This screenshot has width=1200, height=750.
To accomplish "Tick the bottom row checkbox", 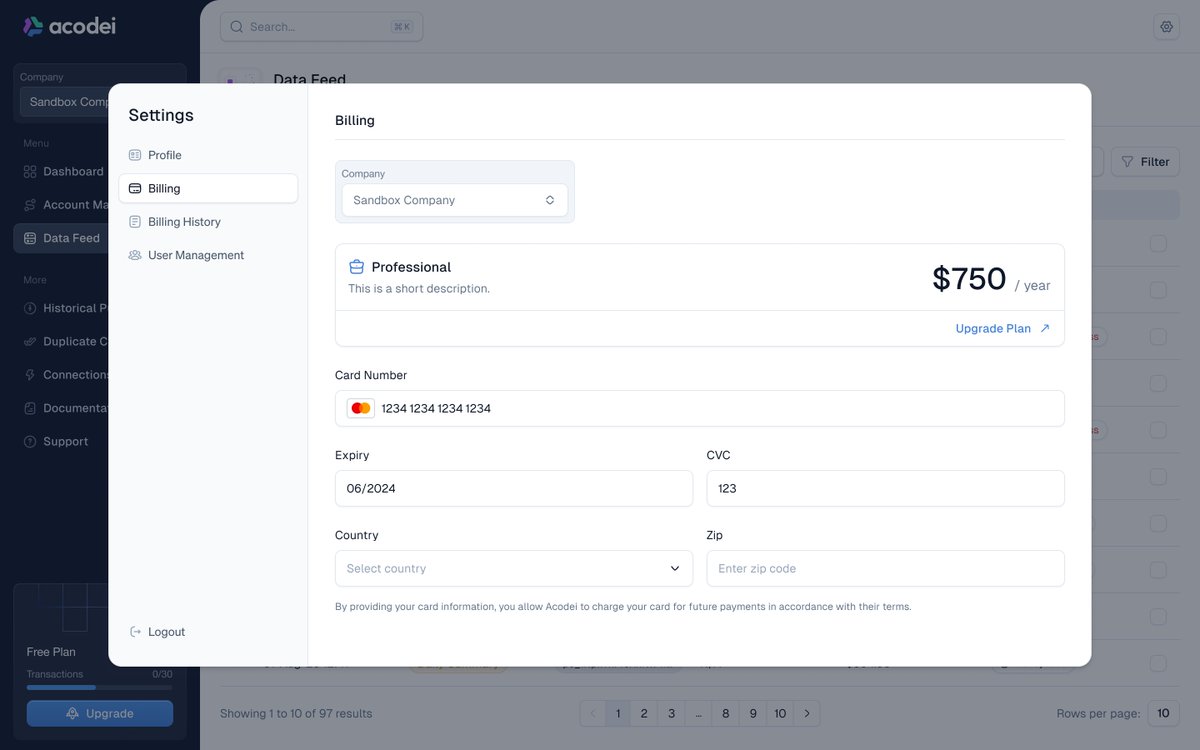I will 1158,663.
